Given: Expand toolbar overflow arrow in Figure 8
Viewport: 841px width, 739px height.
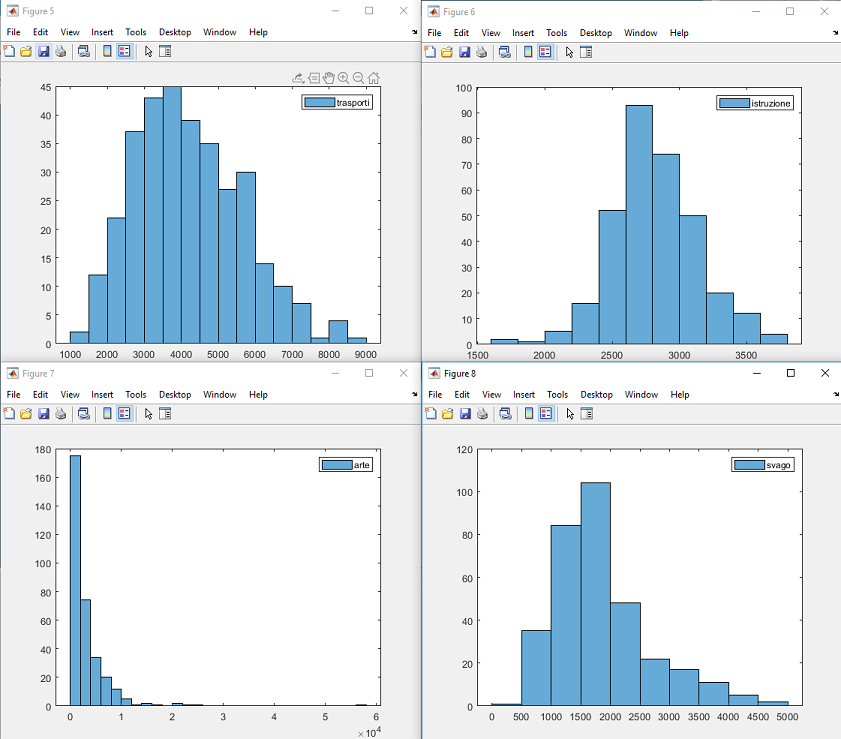Looking at the screenshot, I should 836,394.
